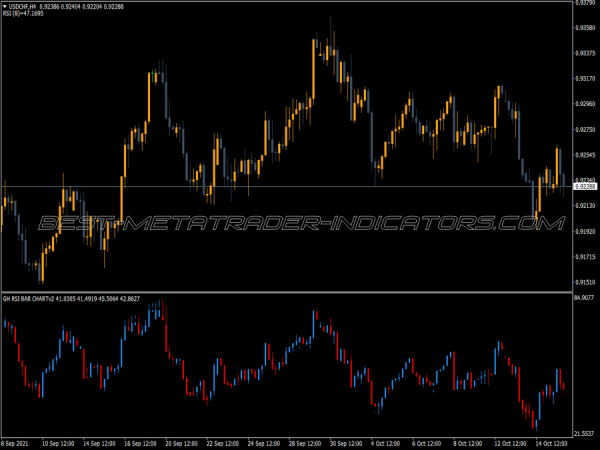Click the 8 Sep 2021 date label
The width and height of the screenshot is (600, 450).
click(x=15, y=443)
